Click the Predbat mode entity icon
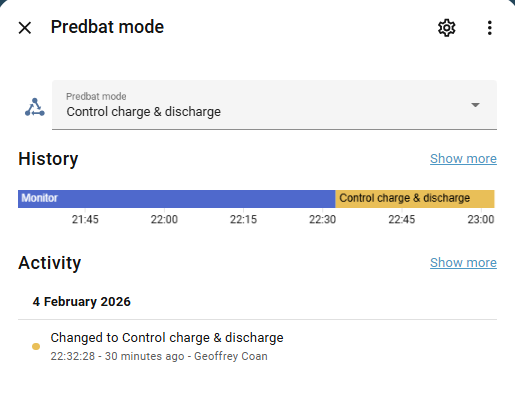Viewport: 515px width, 397px height. tap(35, 107)
